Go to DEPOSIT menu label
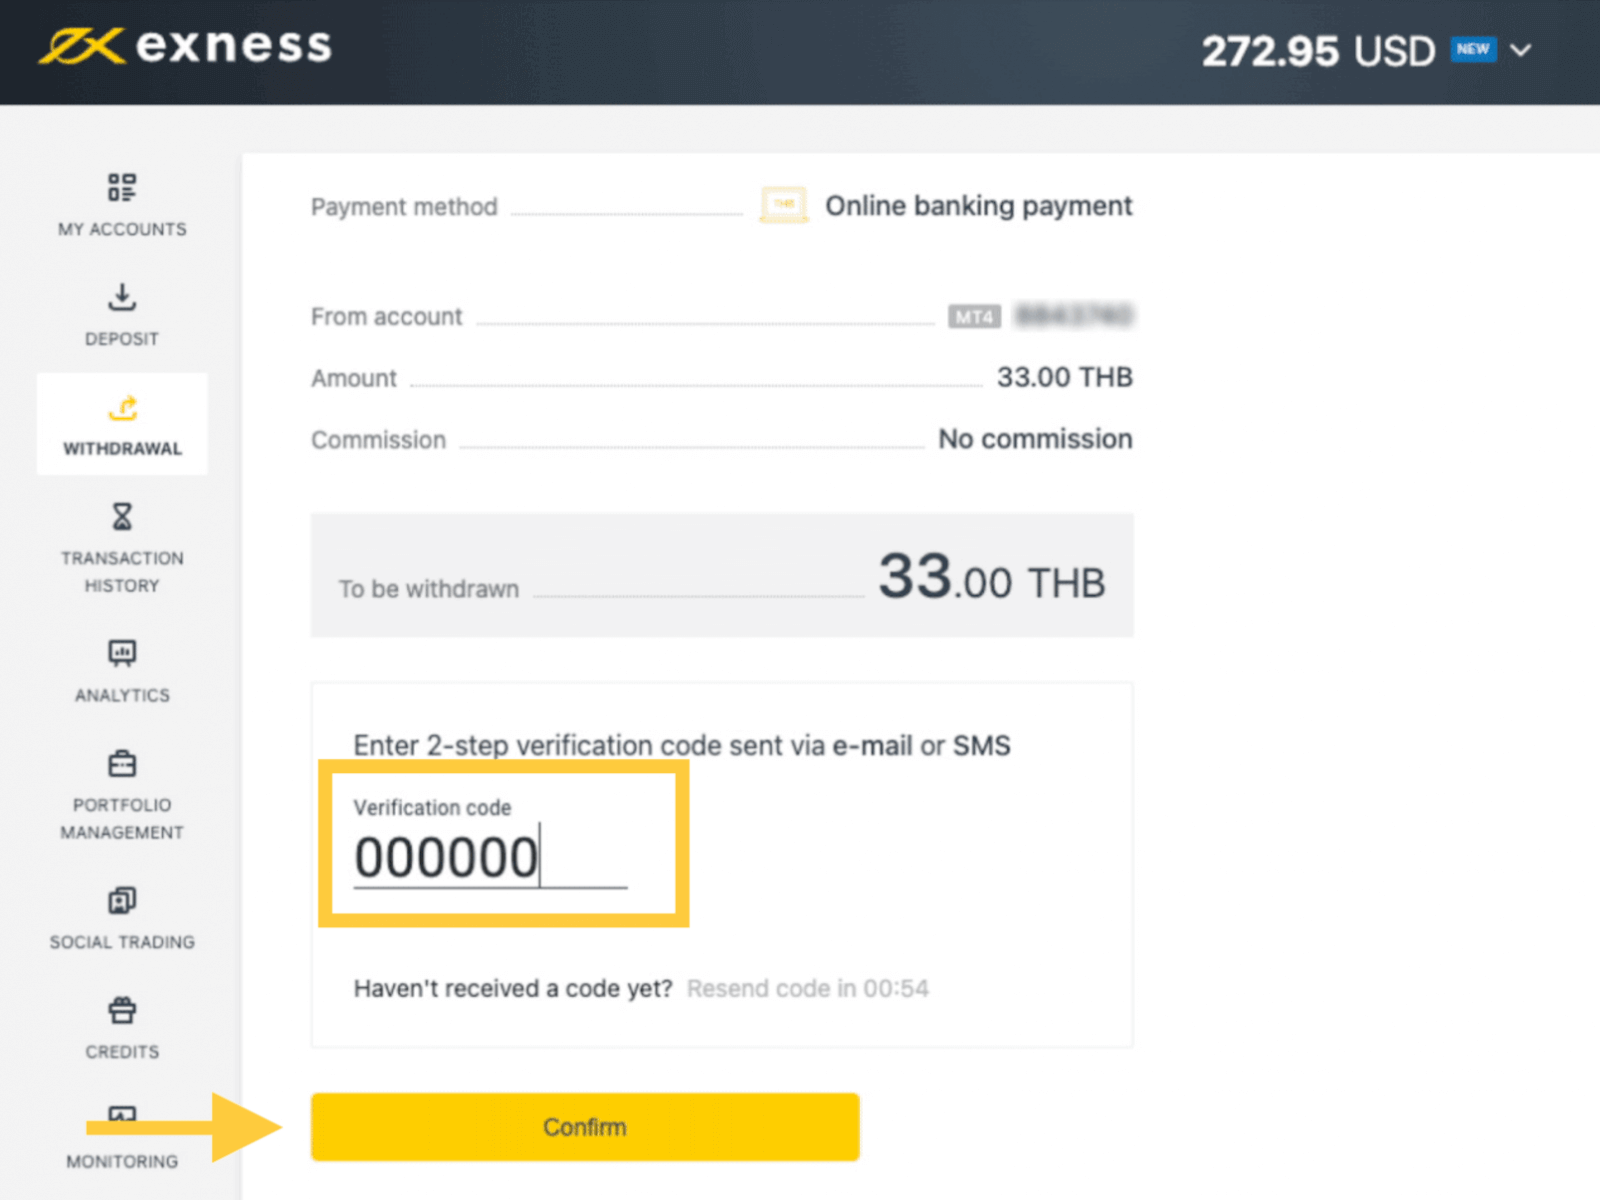This screenshot has width=1600, height=1200. (x=122, y=339)
